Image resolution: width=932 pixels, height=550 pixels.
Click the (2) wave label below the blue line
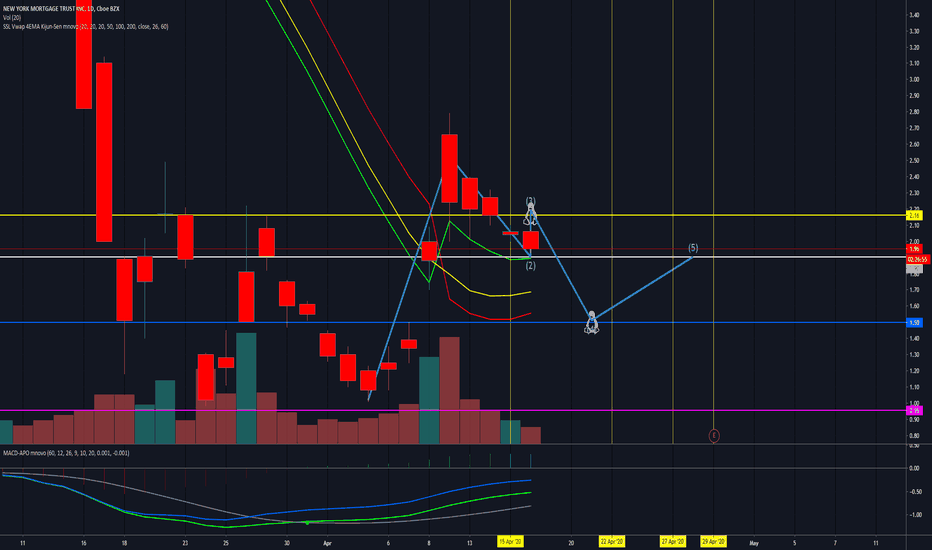[x=531, y=266]
